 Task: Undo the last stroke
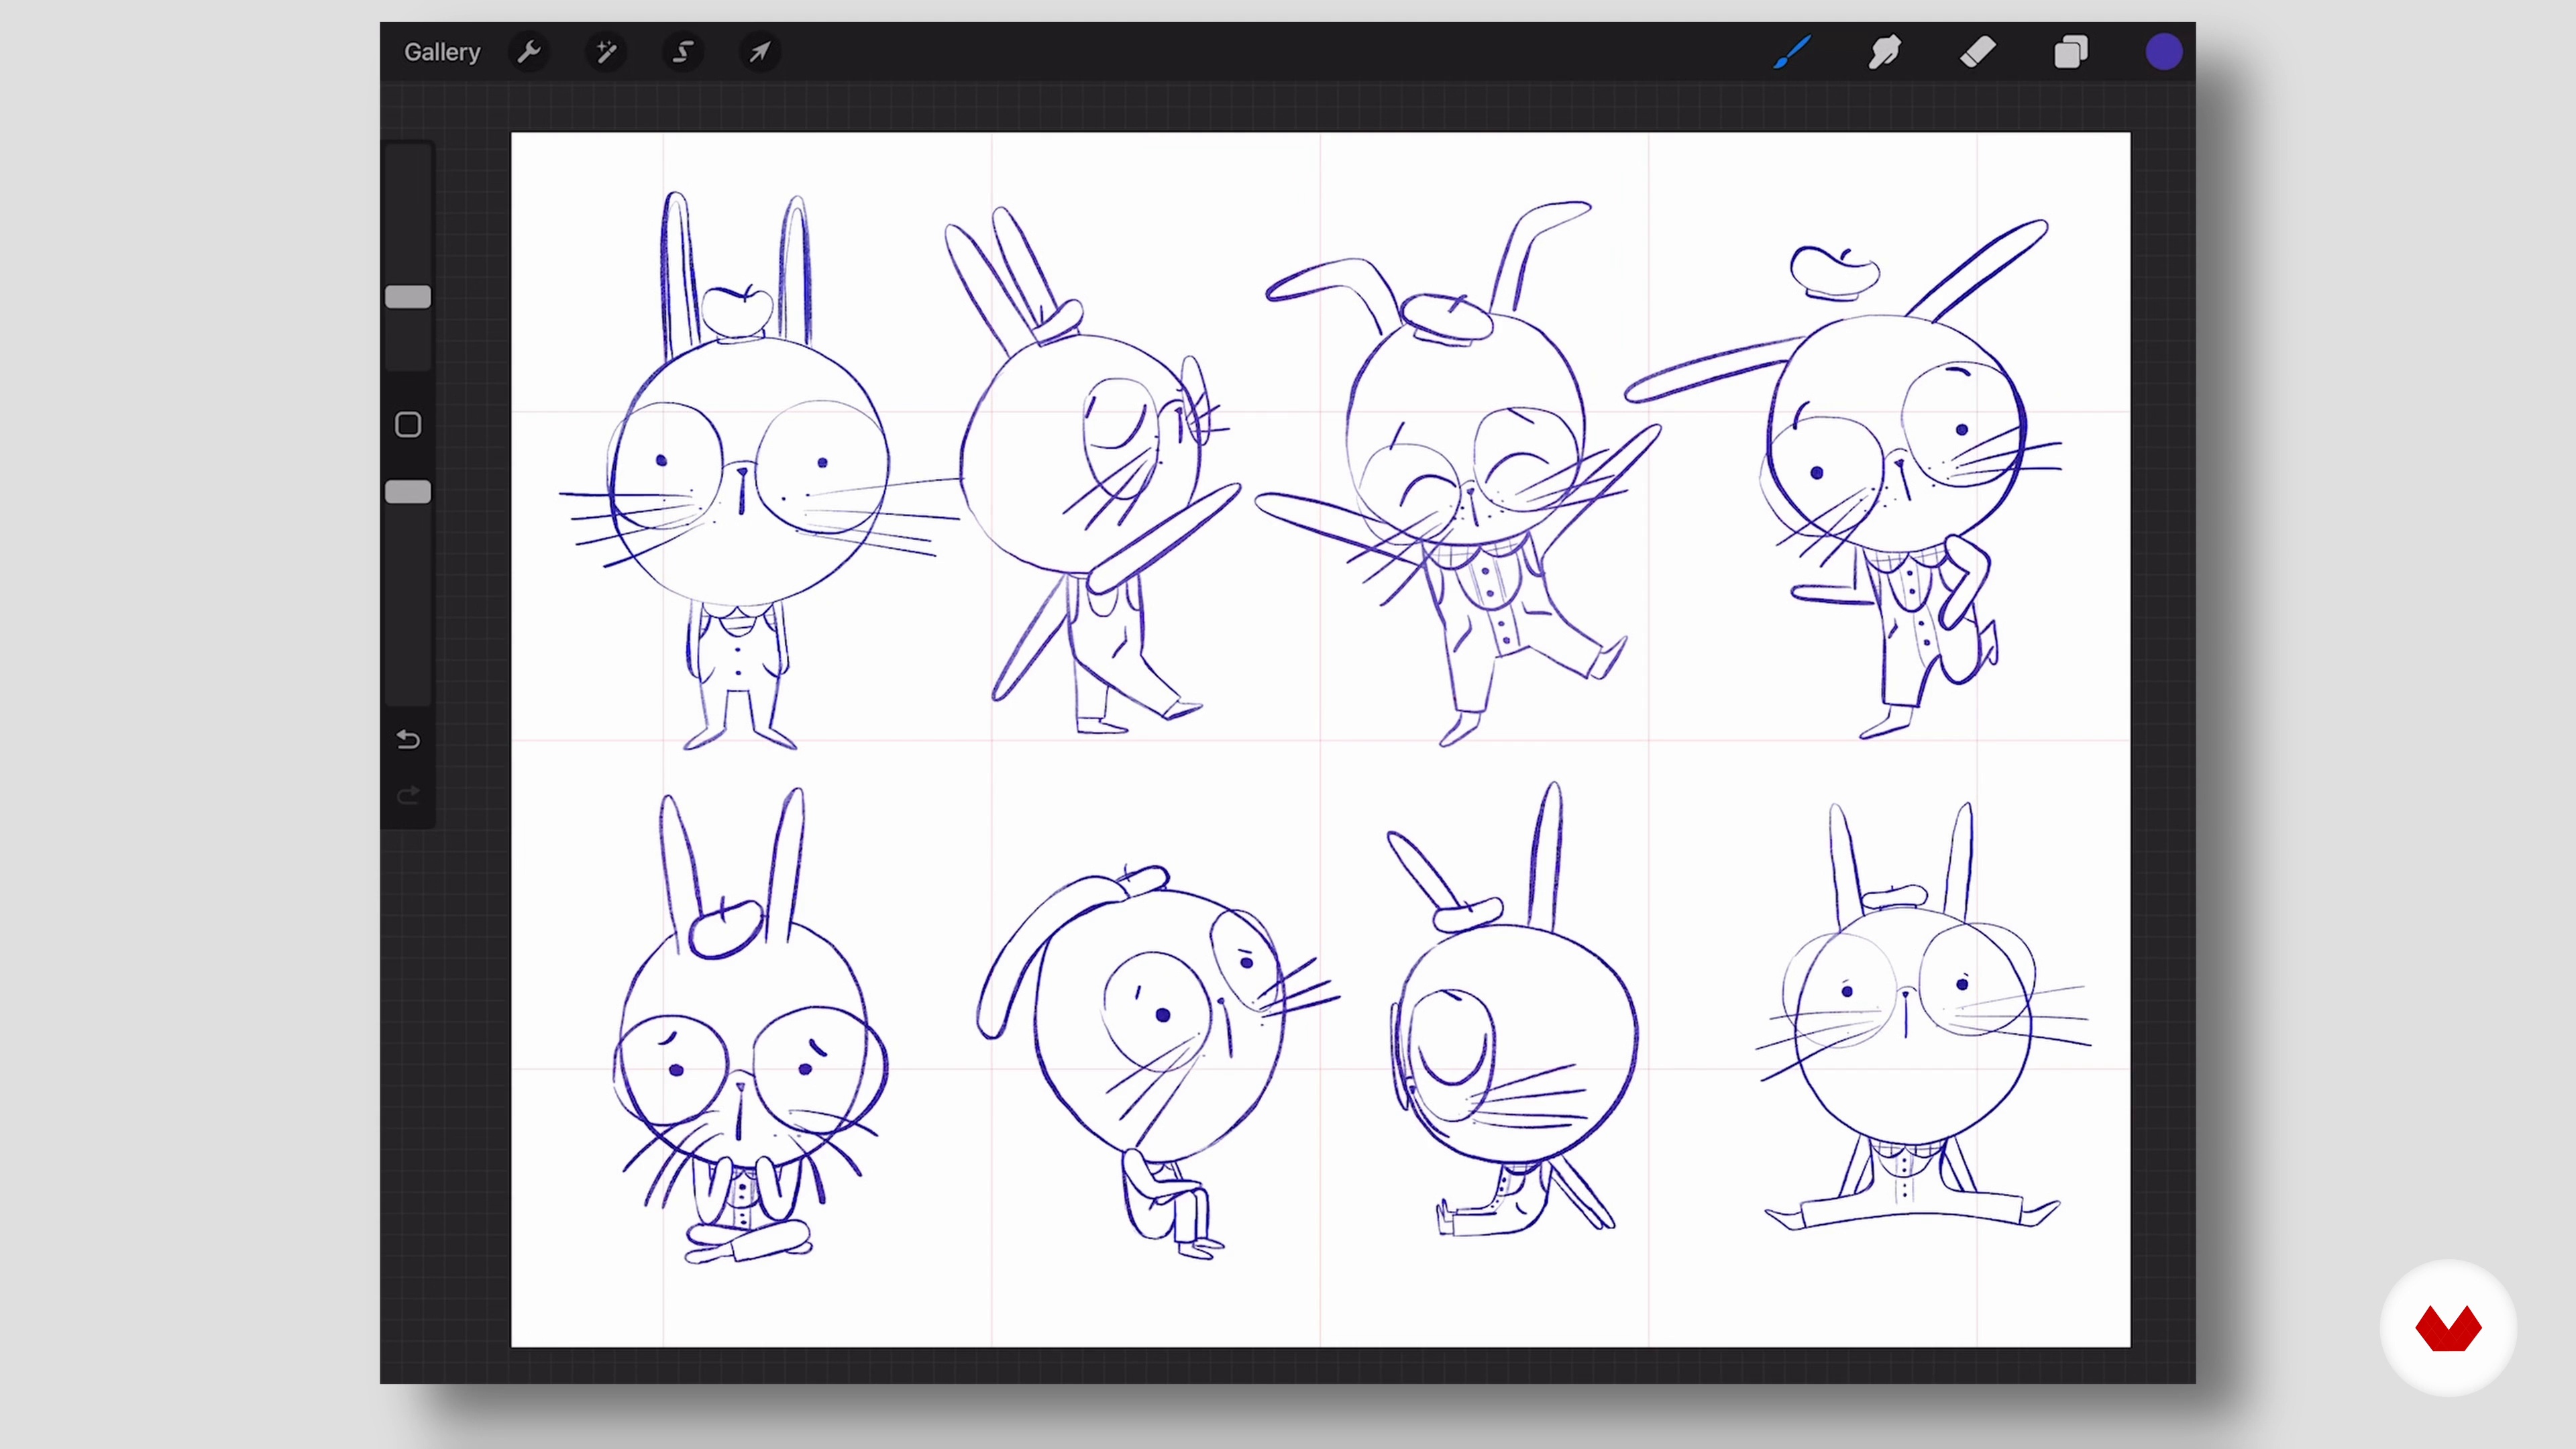click(408, 740)
